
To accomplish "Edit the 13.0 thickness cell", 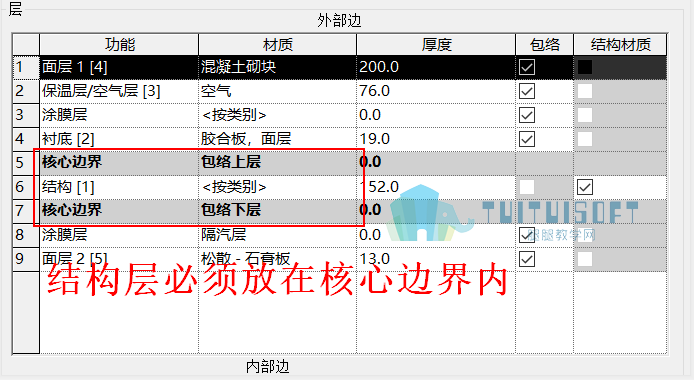I will pyautogui.click(x=436, y=259).
